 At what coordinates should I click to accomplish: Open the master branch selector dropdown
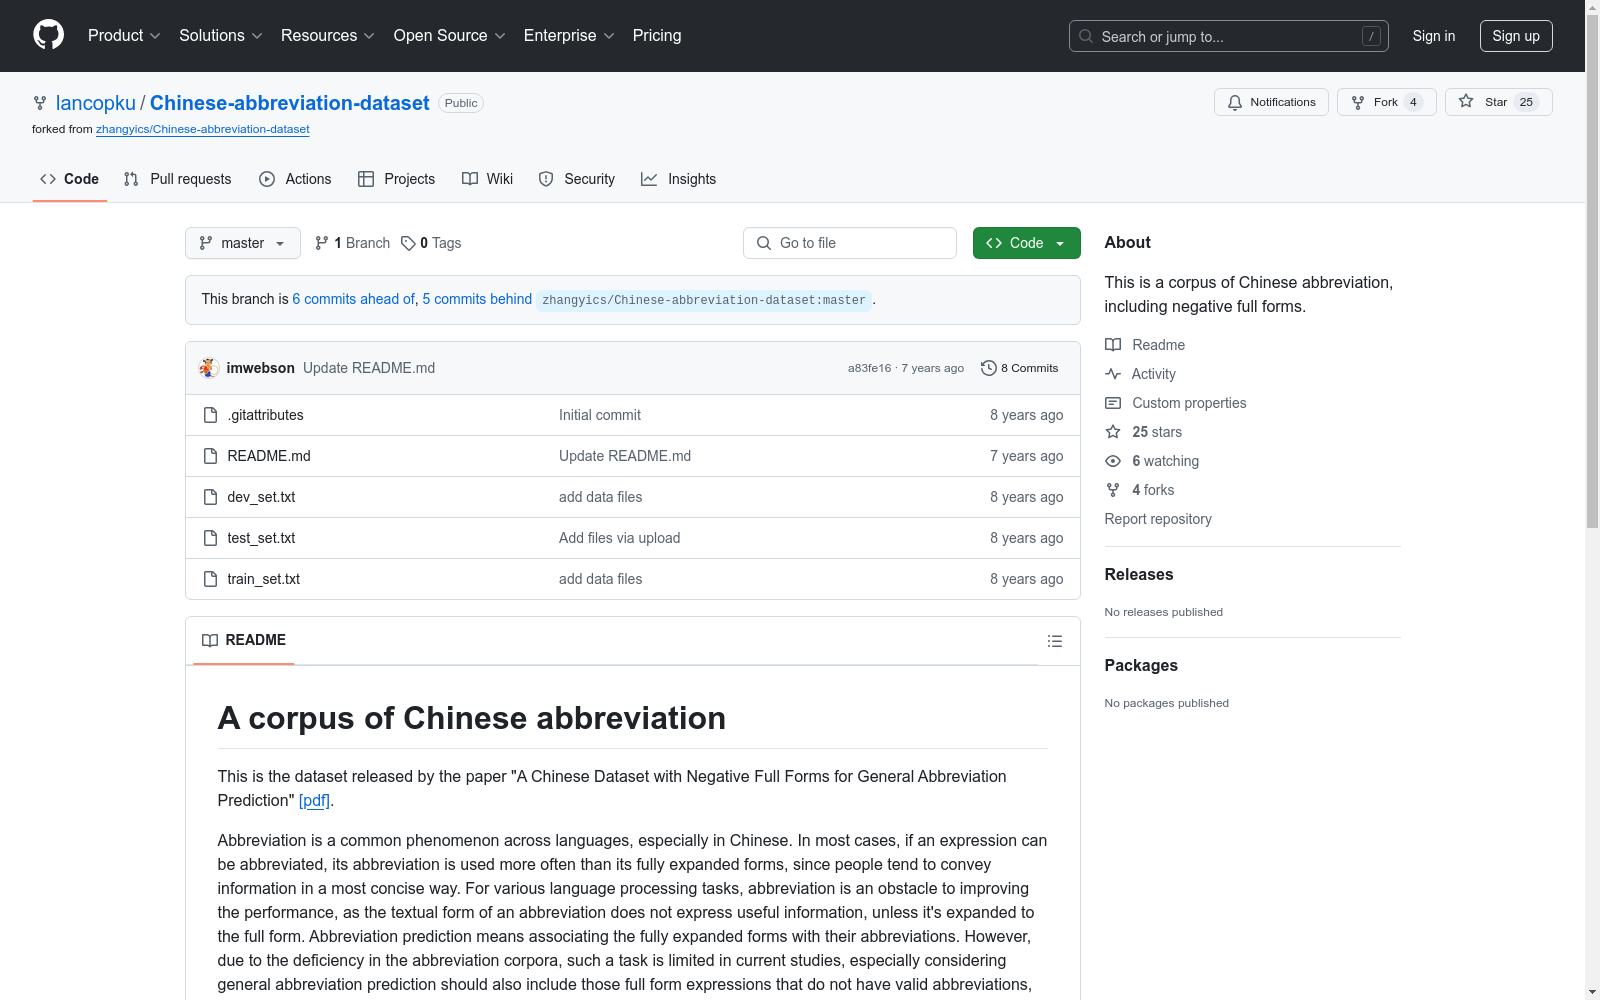pyautogui.click(x=243, y=243)
